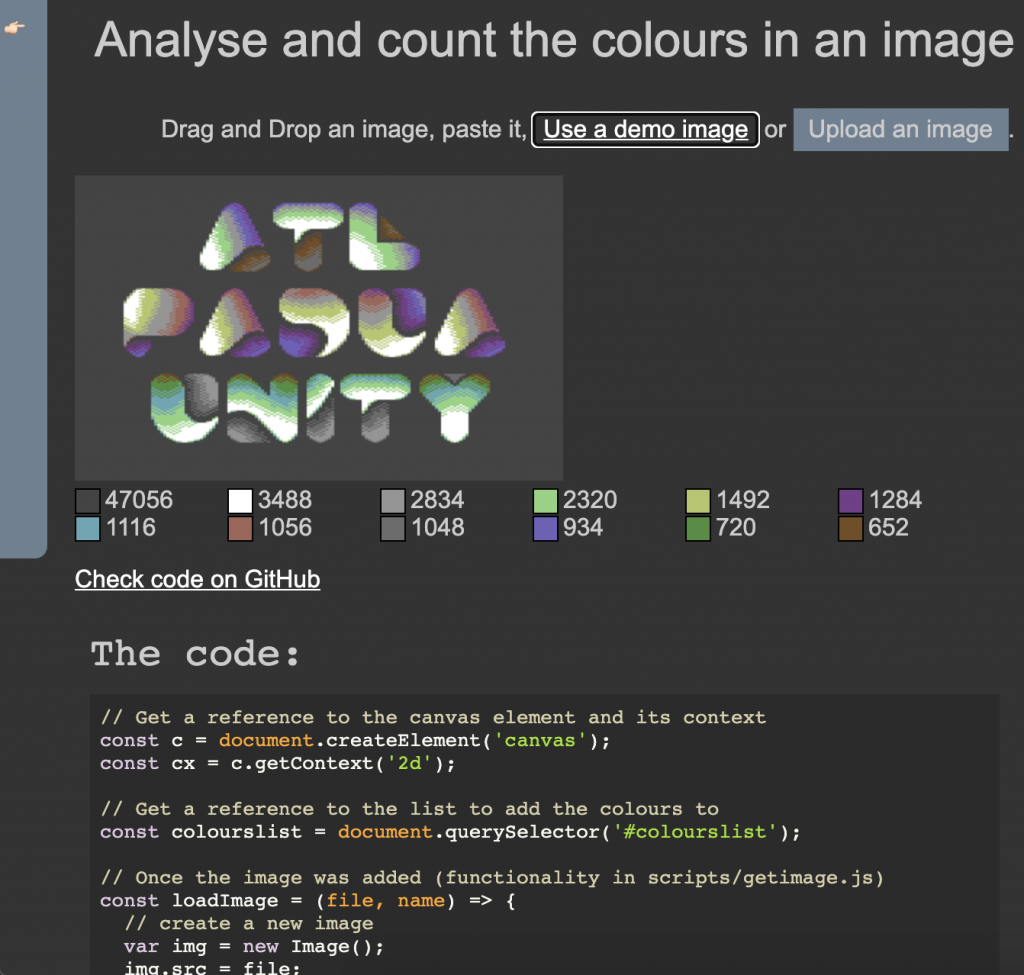Click the colour count '47056'
Image resolution: width=1024 pixels, height=975 pixels.
139,500
